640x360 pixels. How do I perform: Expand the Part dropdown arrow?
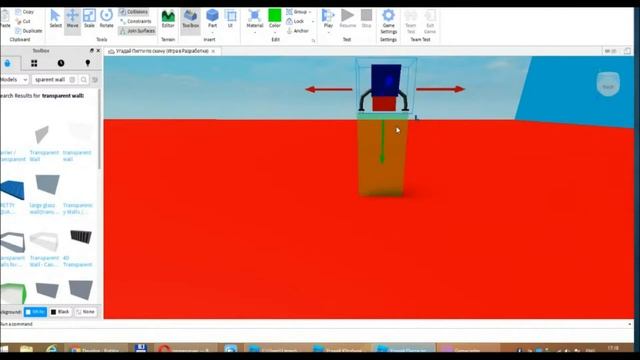coord(212,32)
